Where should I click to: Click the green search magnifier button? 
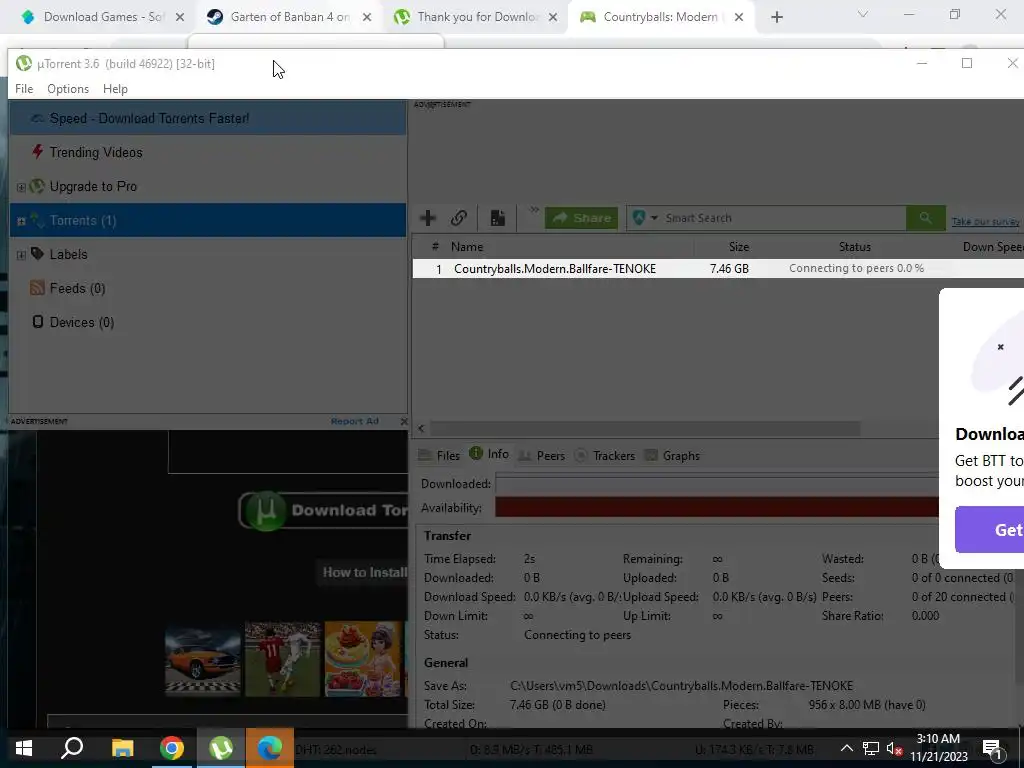pos(925,217)
